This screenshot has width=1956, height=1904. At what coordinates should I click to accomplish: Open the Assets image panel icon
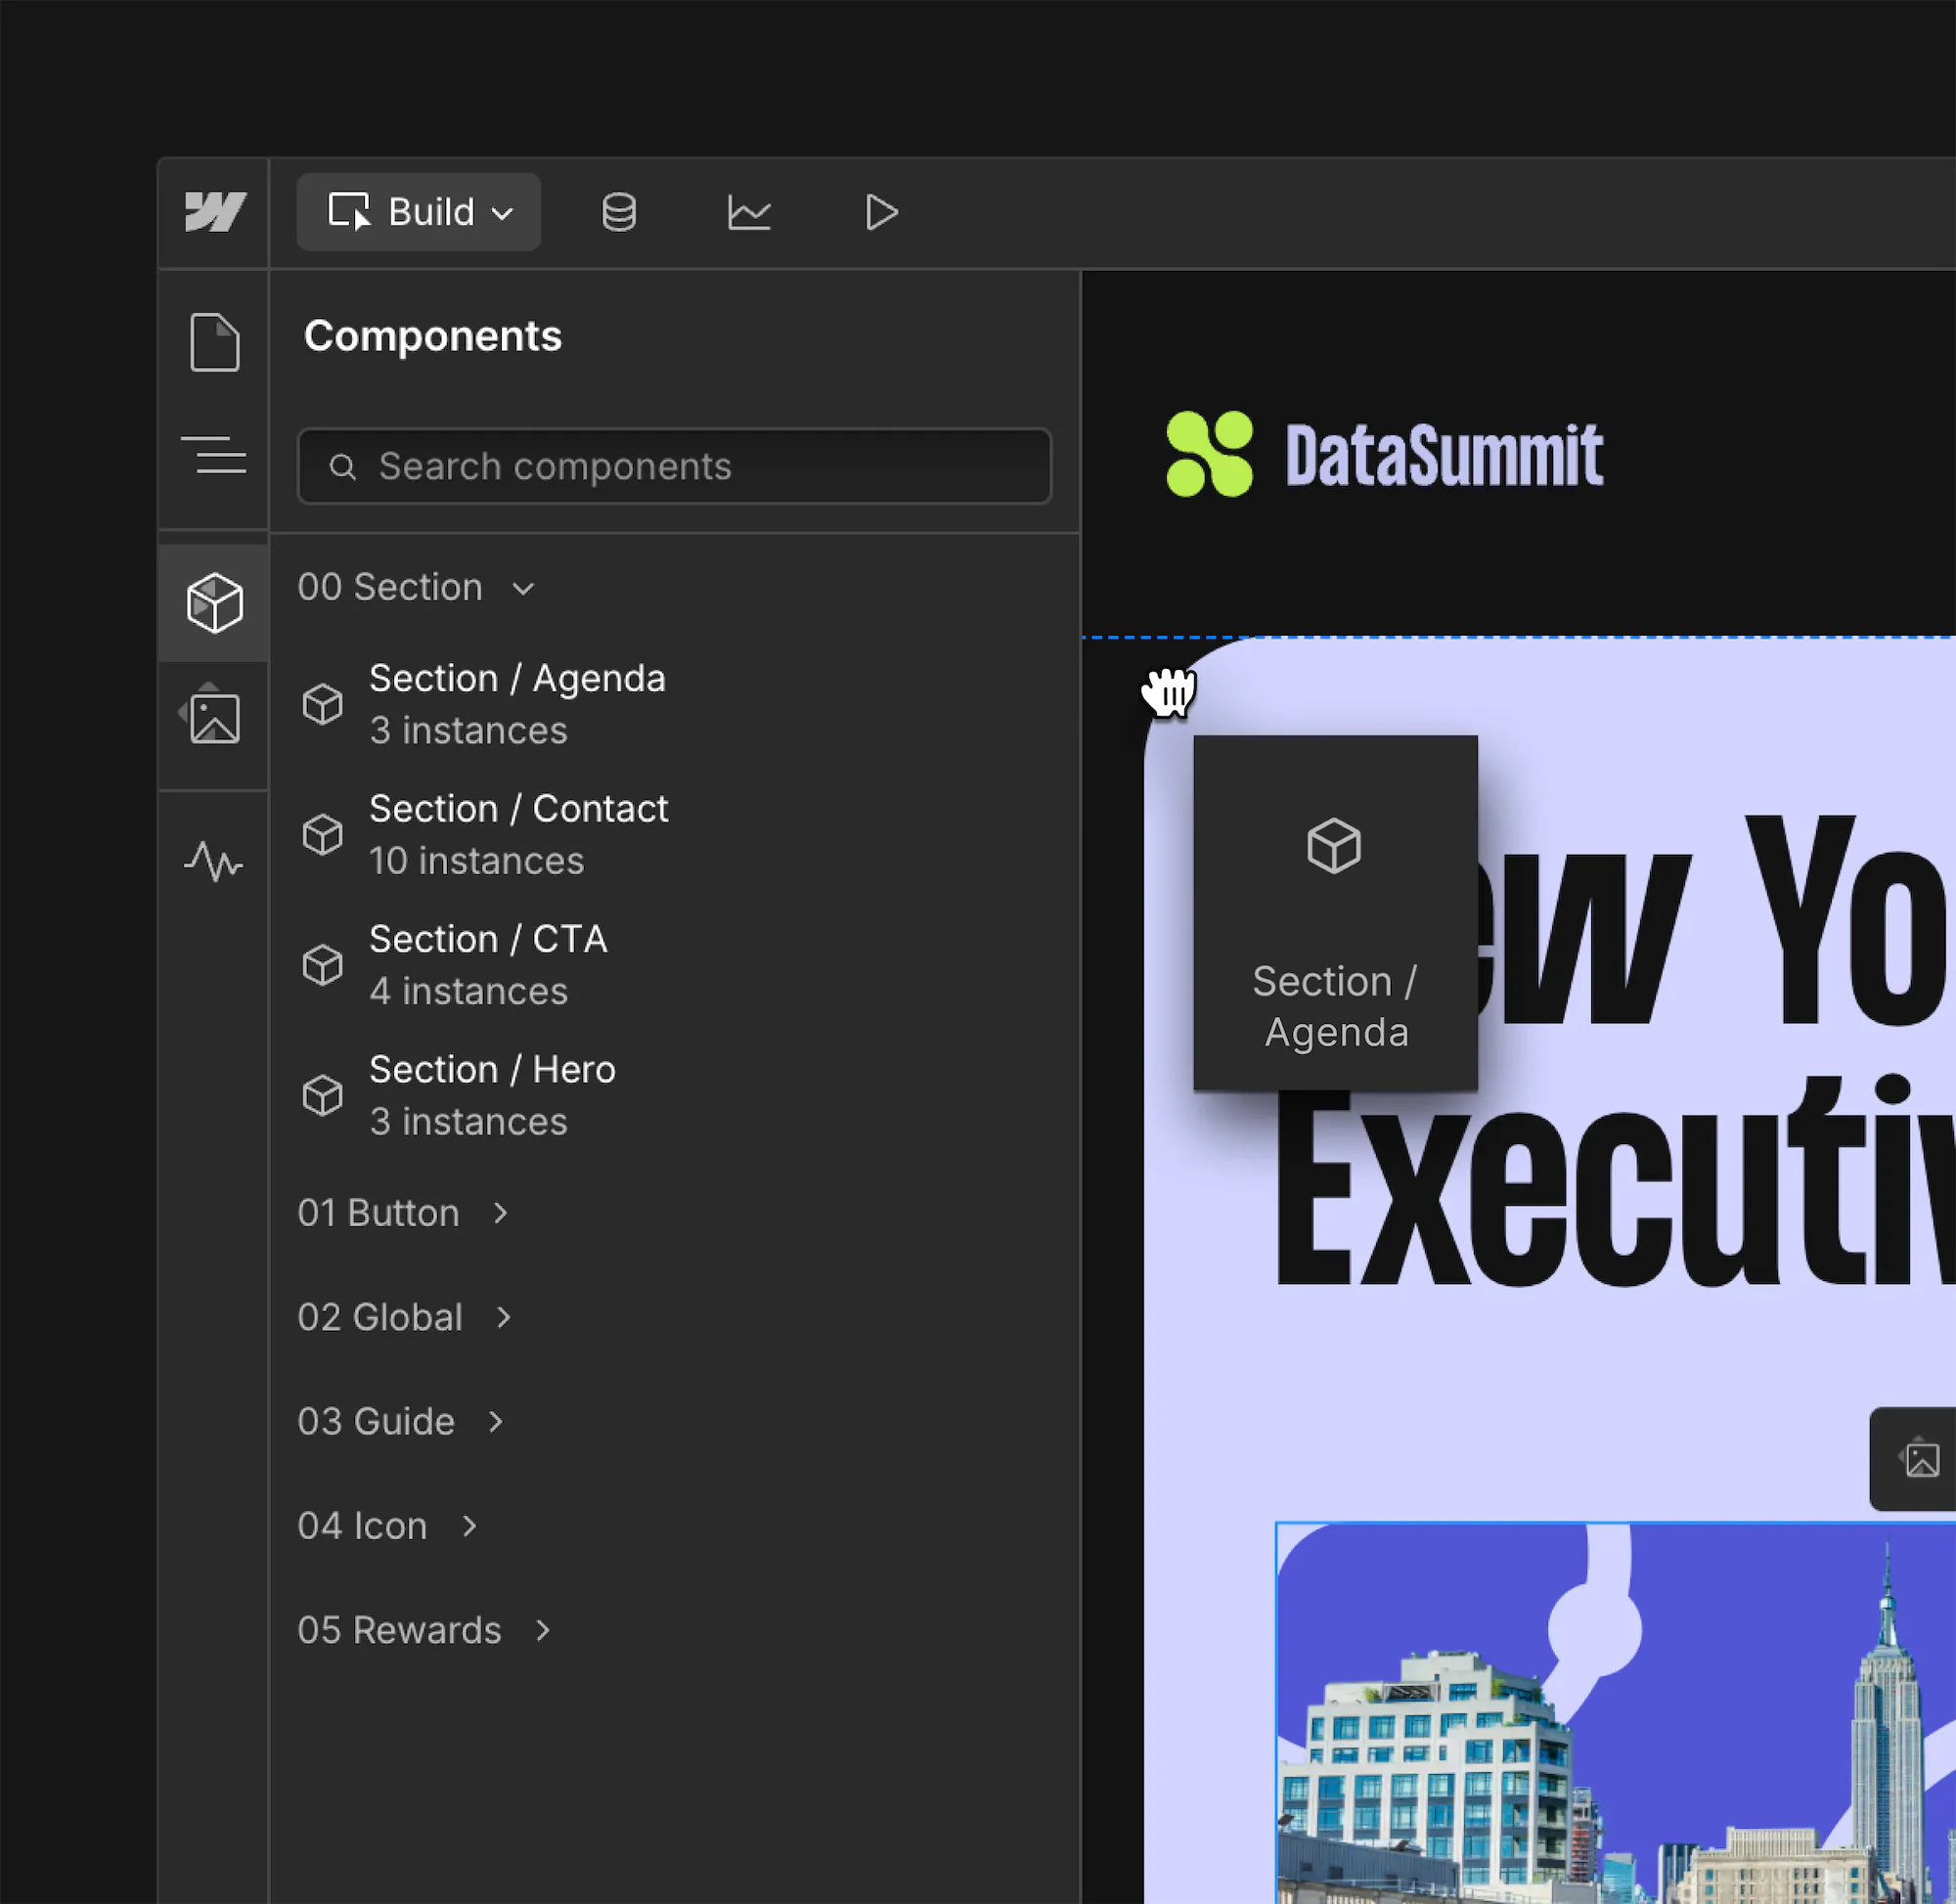pyautogui.click(x=214, y=716)
